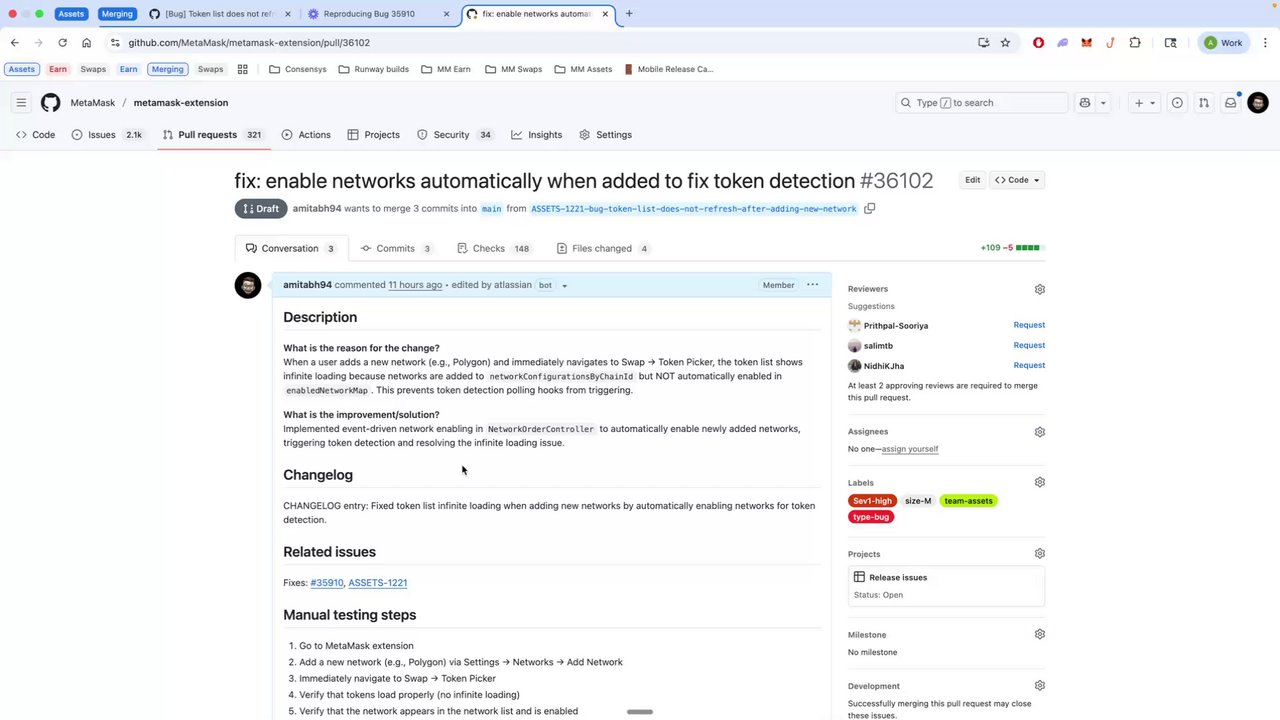1280x720 pixels.
Task: Open the Insights tab
Action: (x=537, y=135)
